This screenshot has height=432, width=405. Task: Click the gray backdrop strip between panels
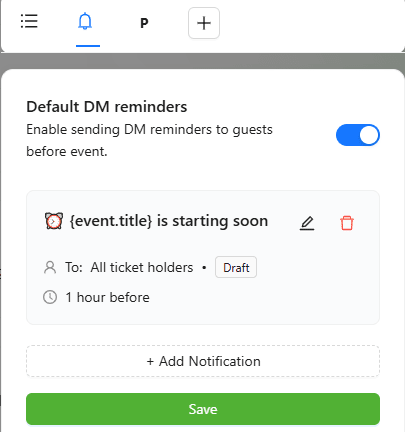202,61
